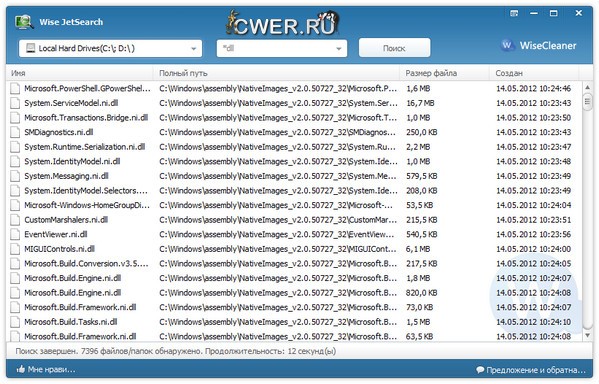Select Microsoft.Build.Conversion.v3.5.... file name
Viewport: 599px width, 384px height.
86,264
